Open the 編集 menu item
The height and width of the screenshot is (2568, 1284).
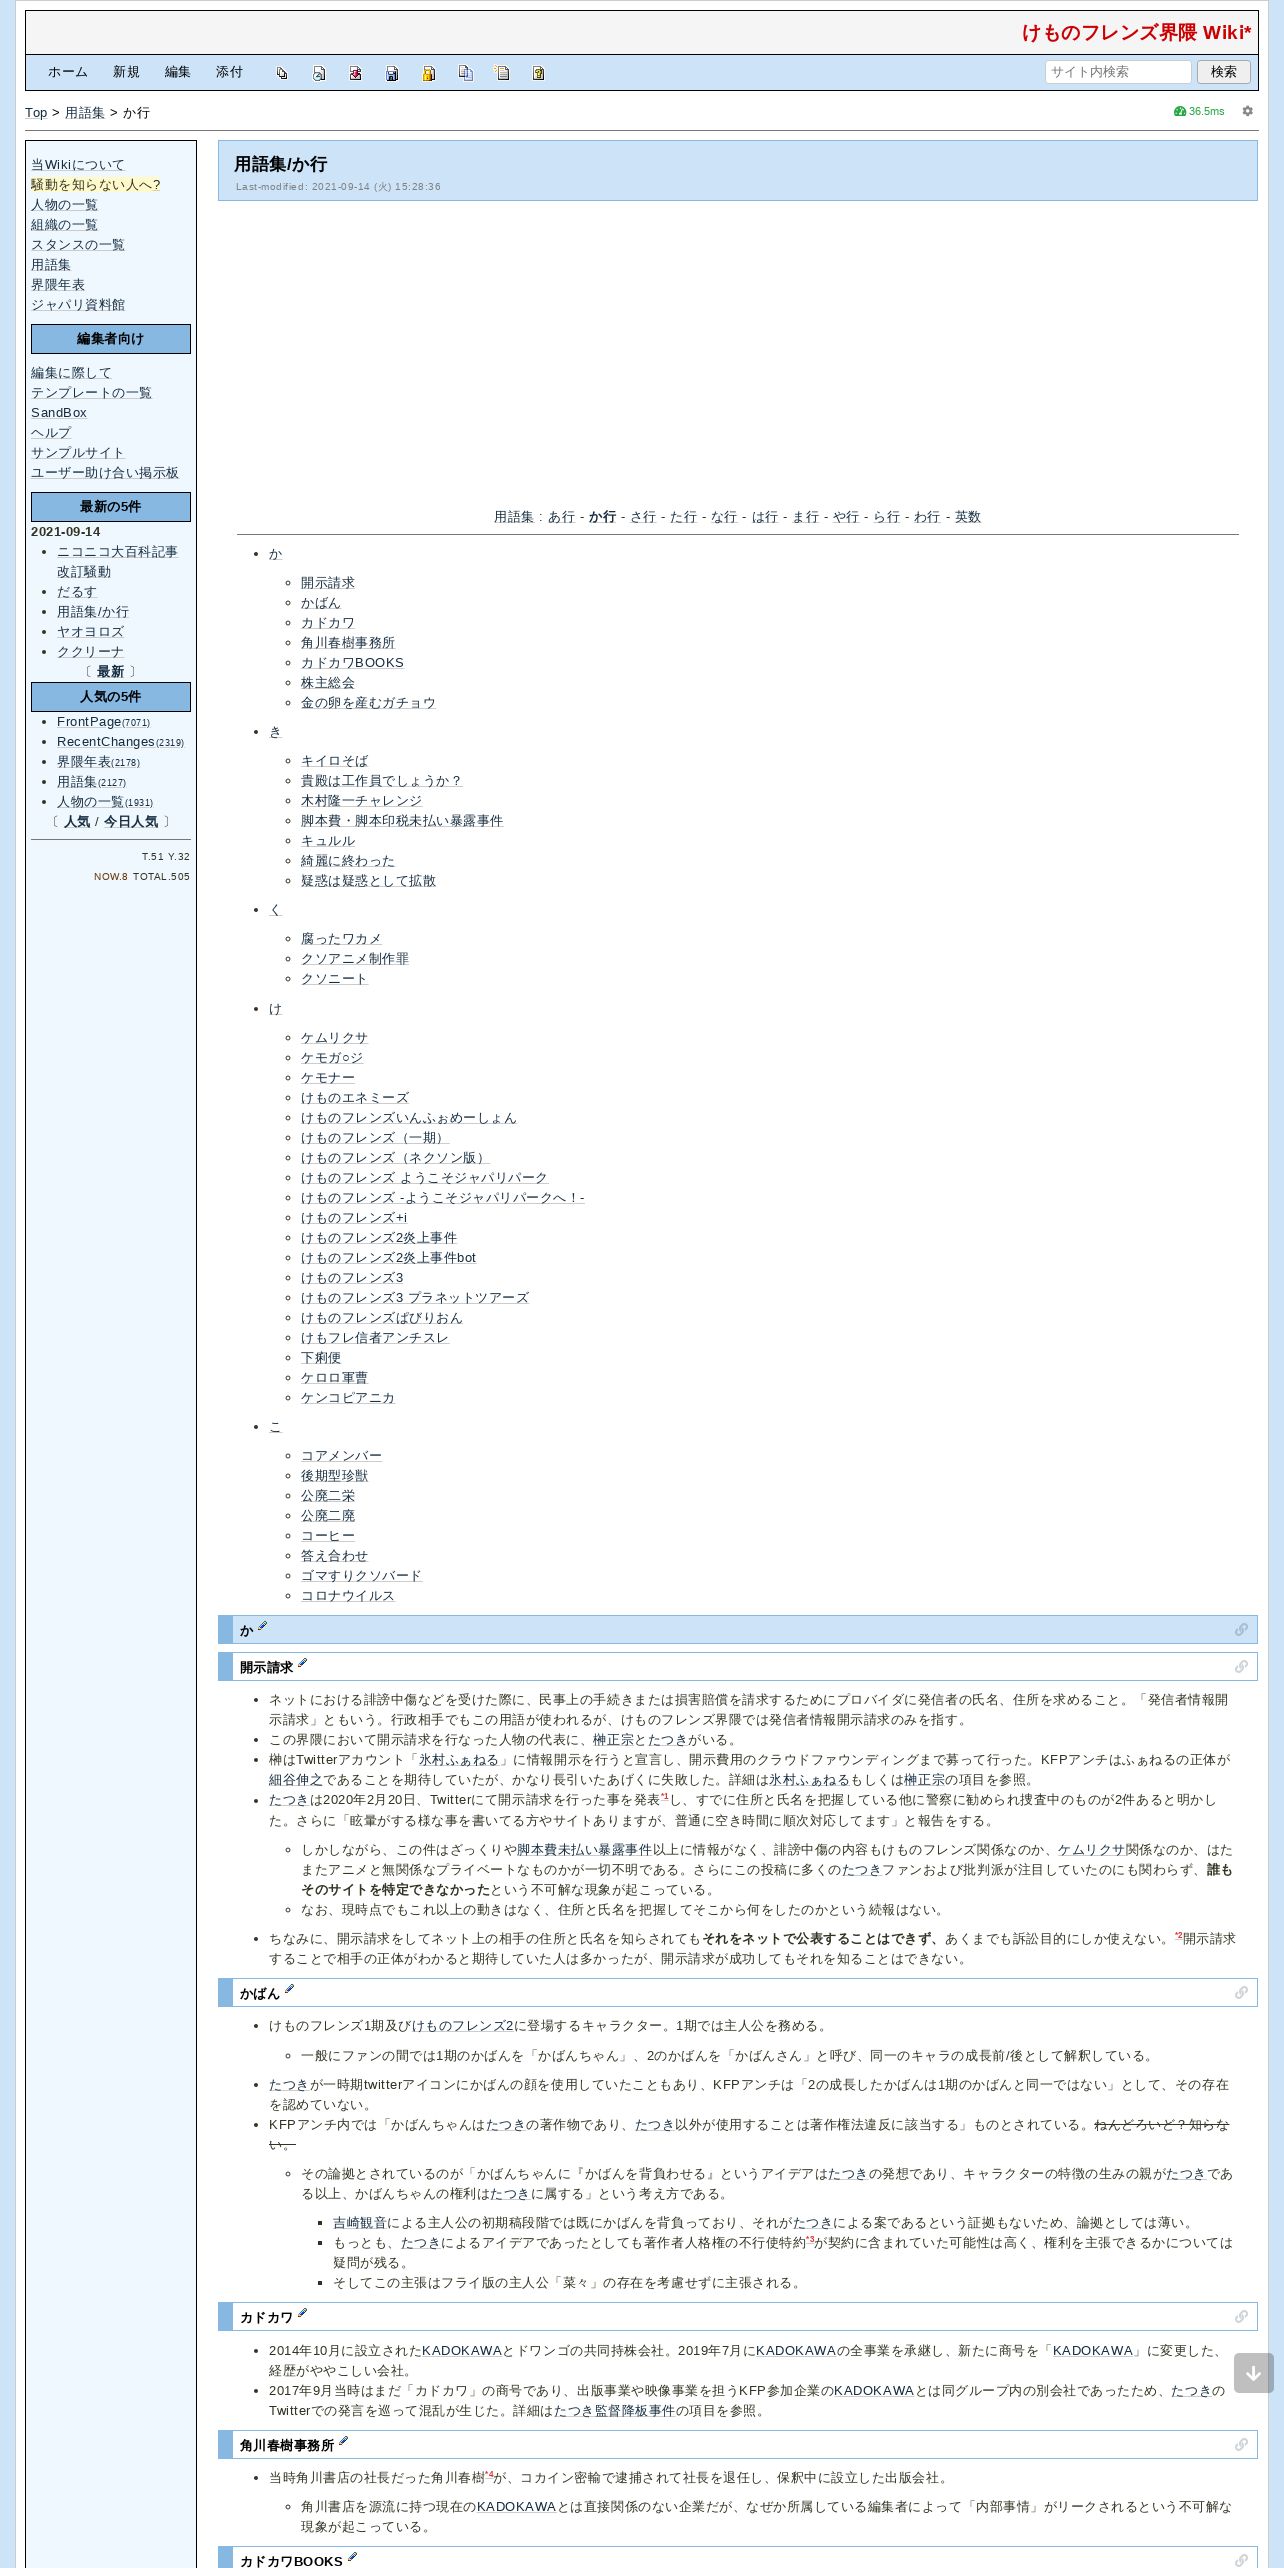tap(178, 72)
